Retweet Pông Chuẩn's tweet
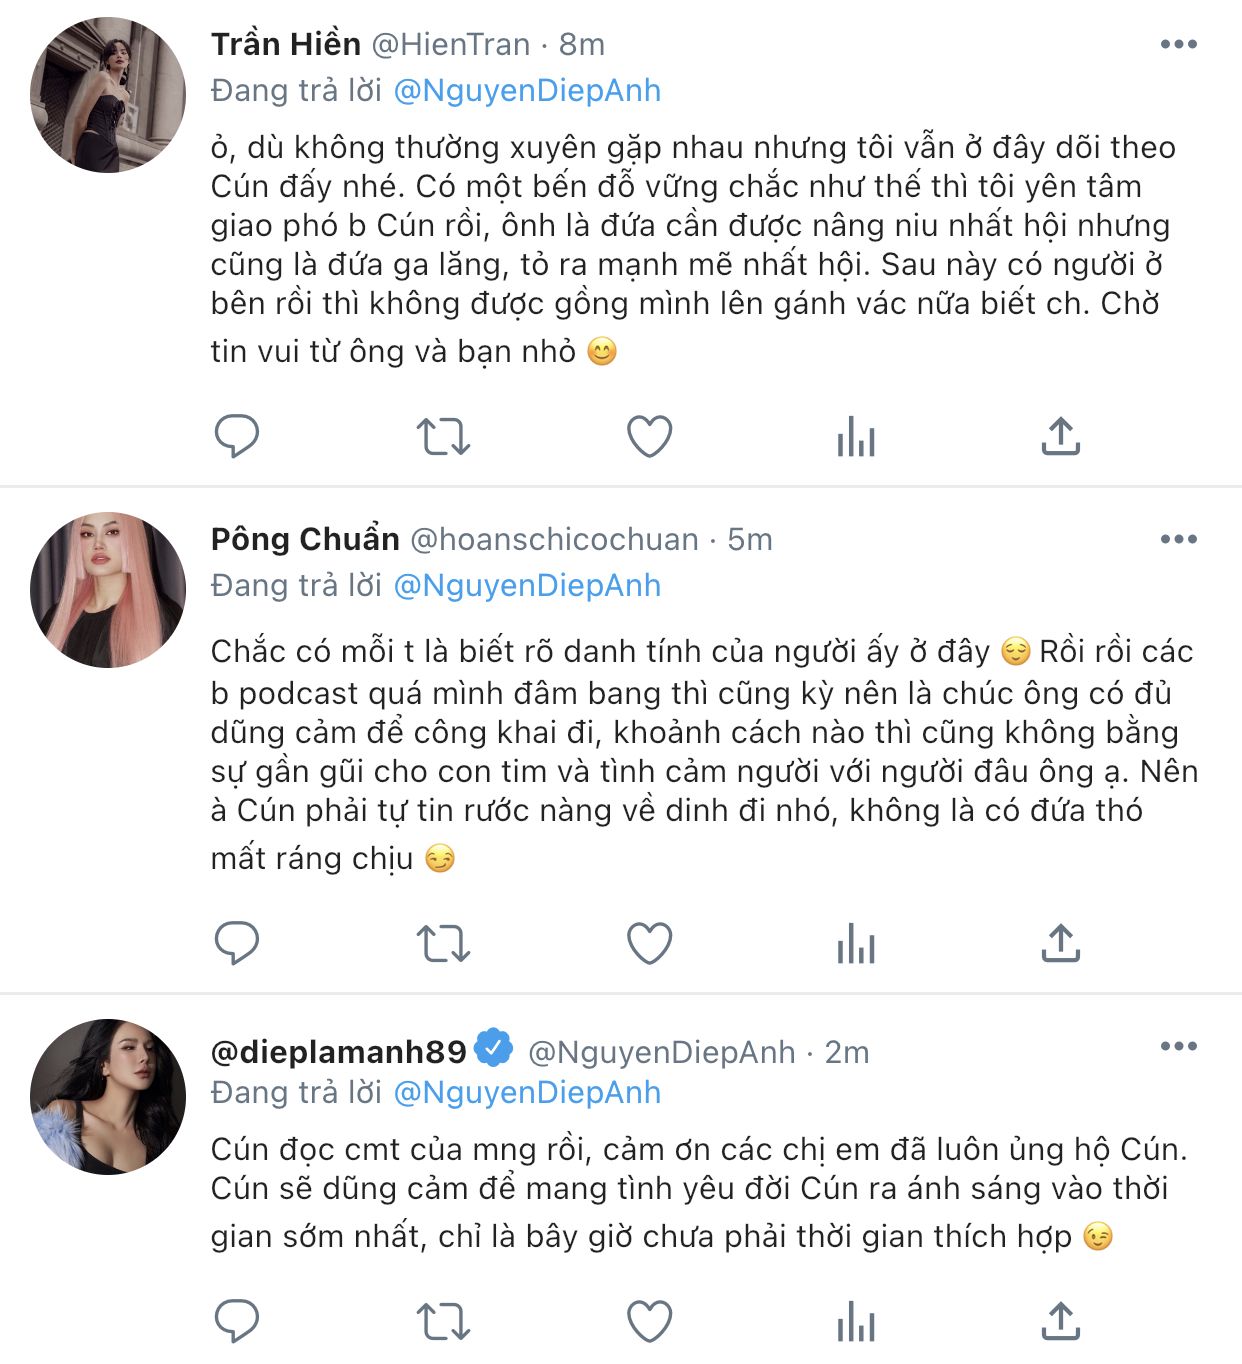Image resolution: width=1242 pixels, height=1364 pixels. click(443, 943)
